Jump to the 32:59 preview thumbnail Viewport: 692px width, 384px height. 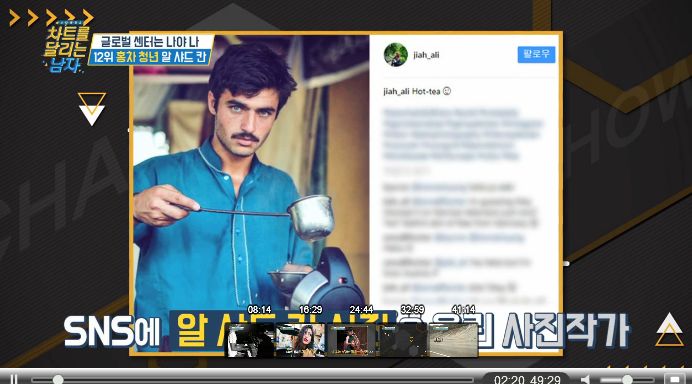tap(402, 340)
